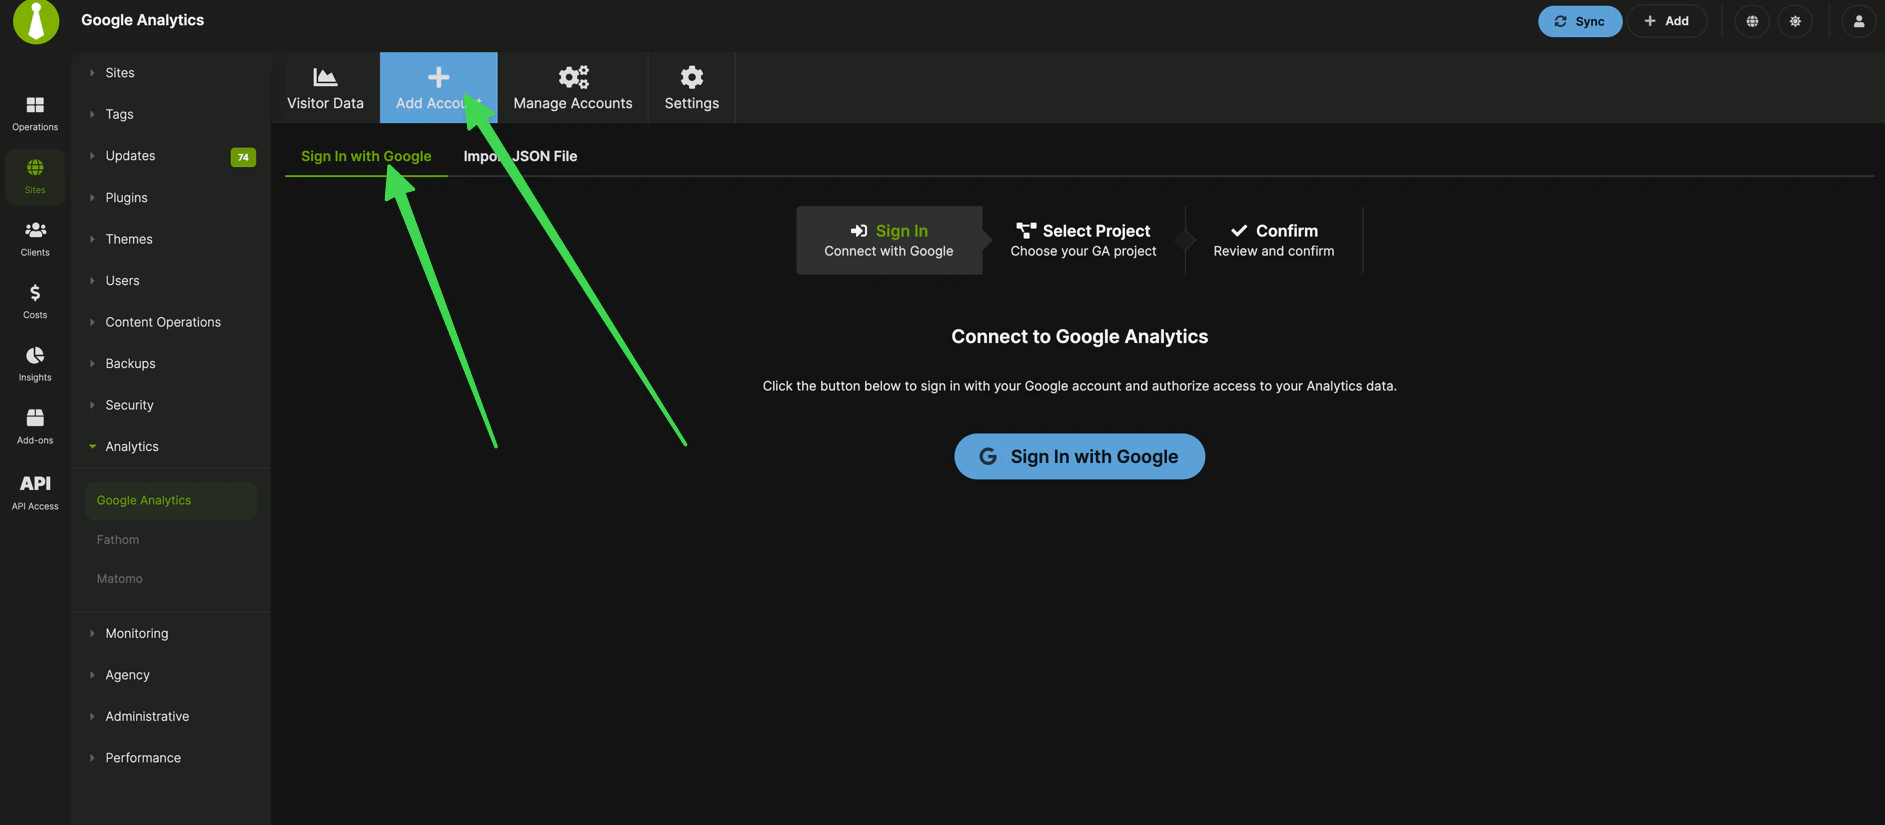
Task: Click the Confirm checkmark step icon
Action: click(1239, 231)
